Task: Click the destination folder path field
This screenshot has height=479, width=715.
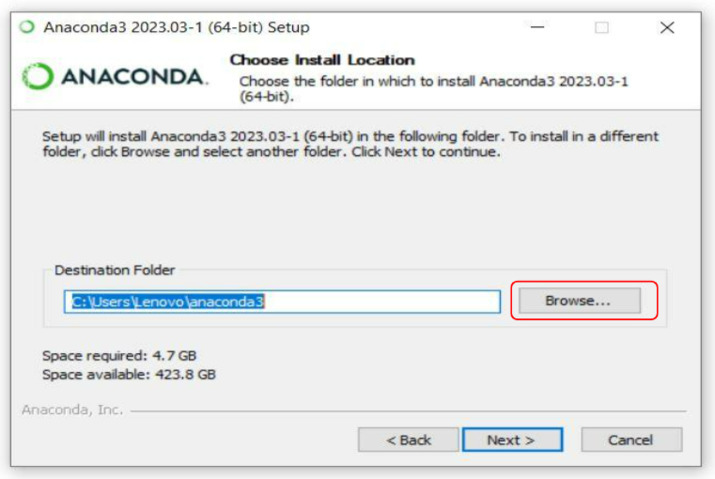Action: tap(282, 301)
